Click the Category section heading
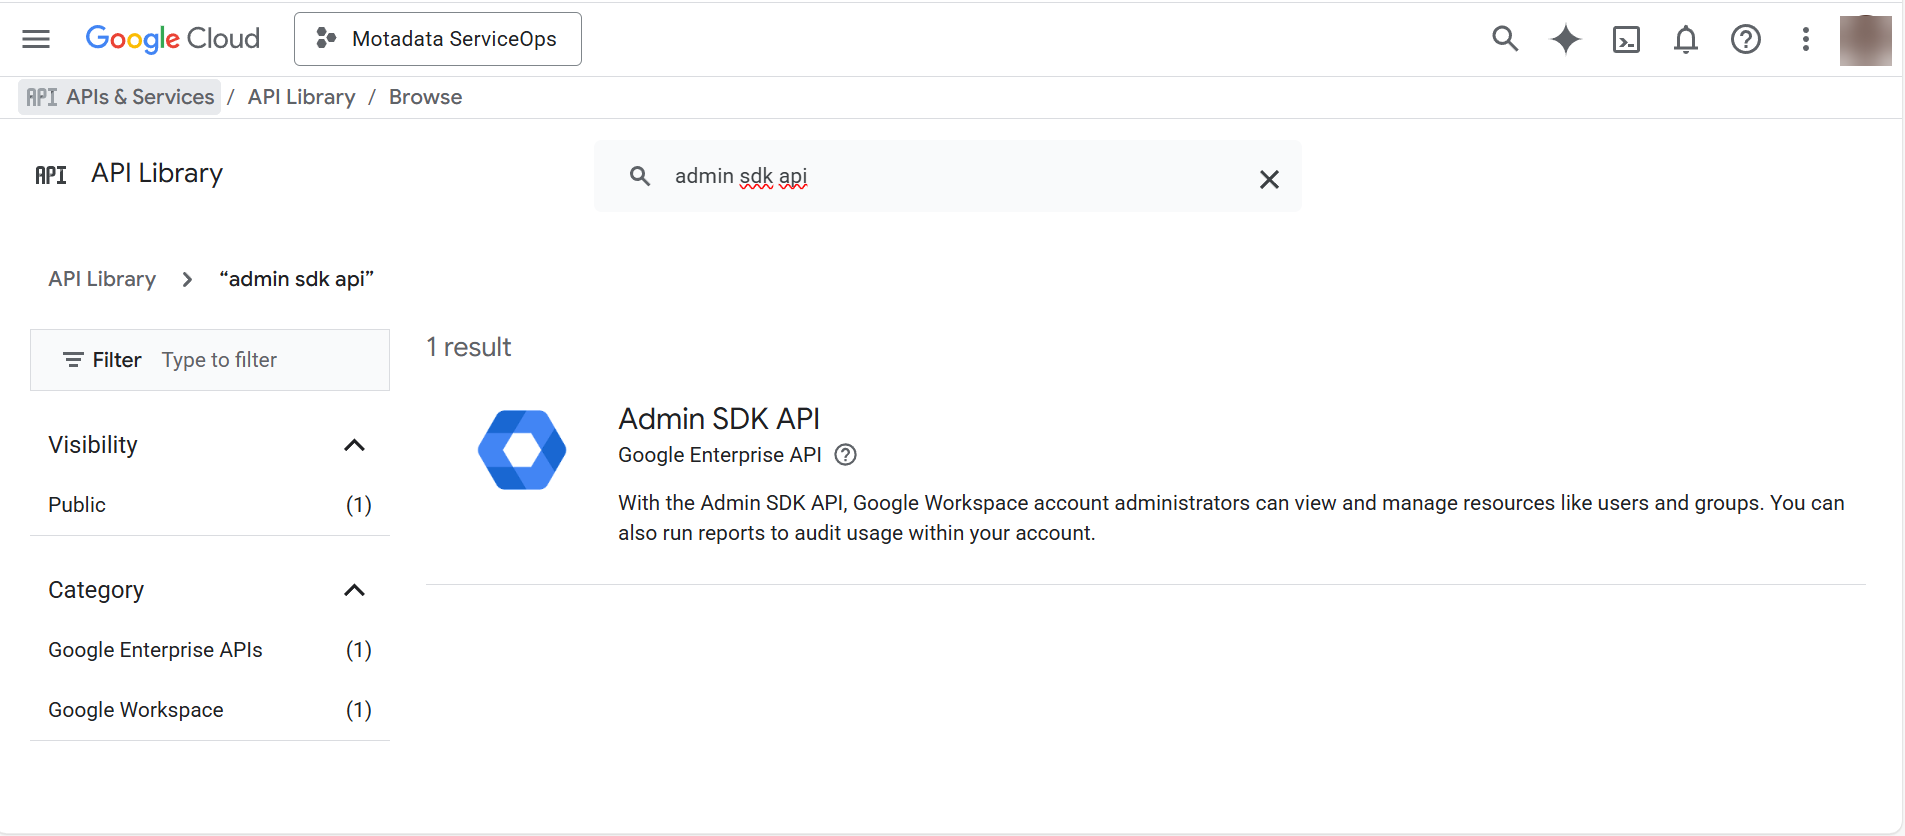Image resolution: width=1905 pixels, height=836 pixels. (96, 590)
